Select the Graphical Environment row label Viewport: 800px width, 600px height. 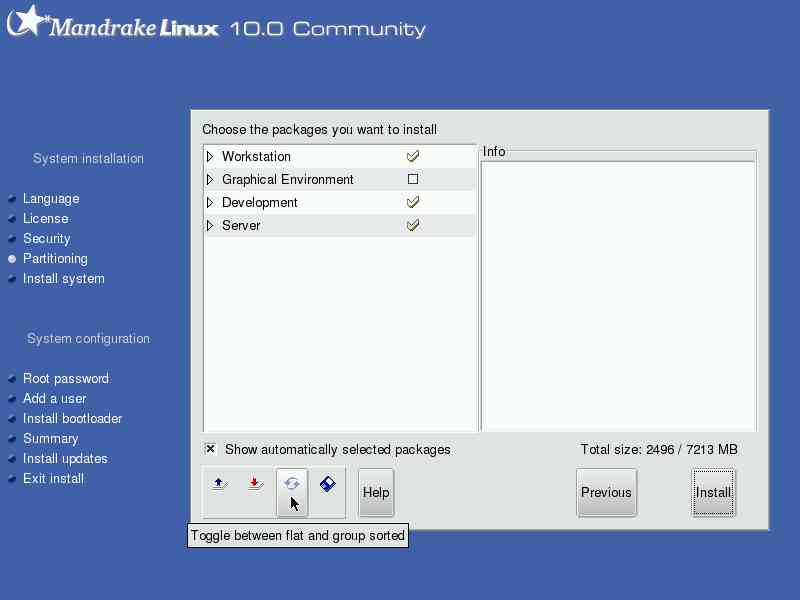[288, 180]
